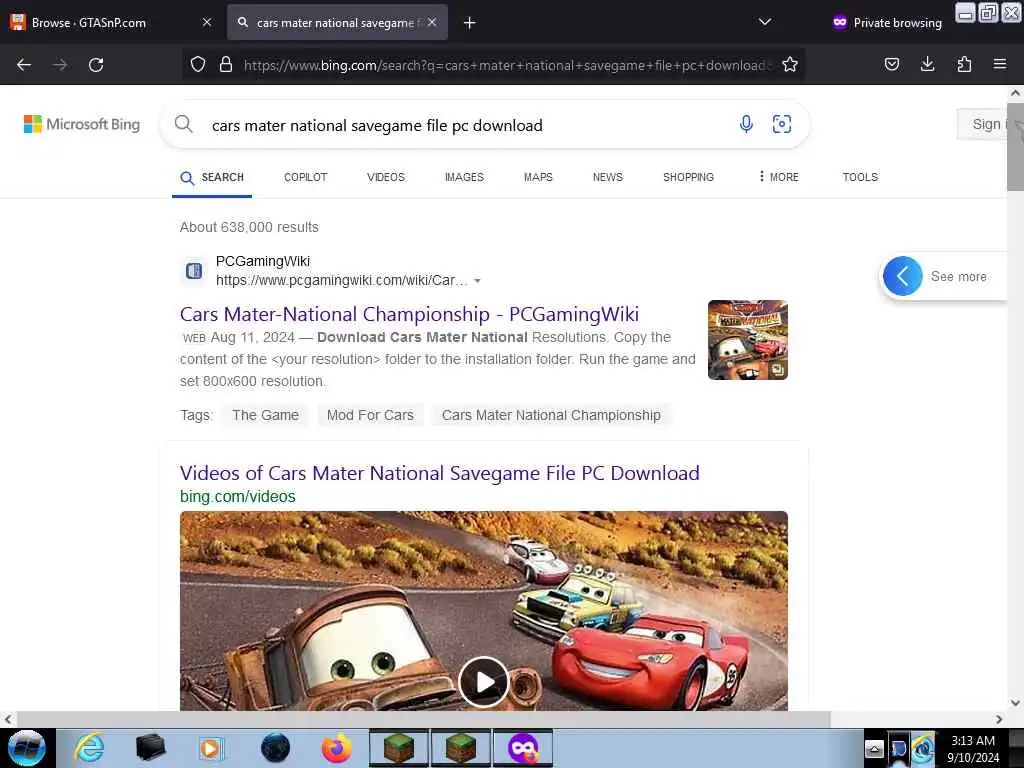Select the 'Mod For Cars' tag
1024x768 pixels.
(370, 415)
